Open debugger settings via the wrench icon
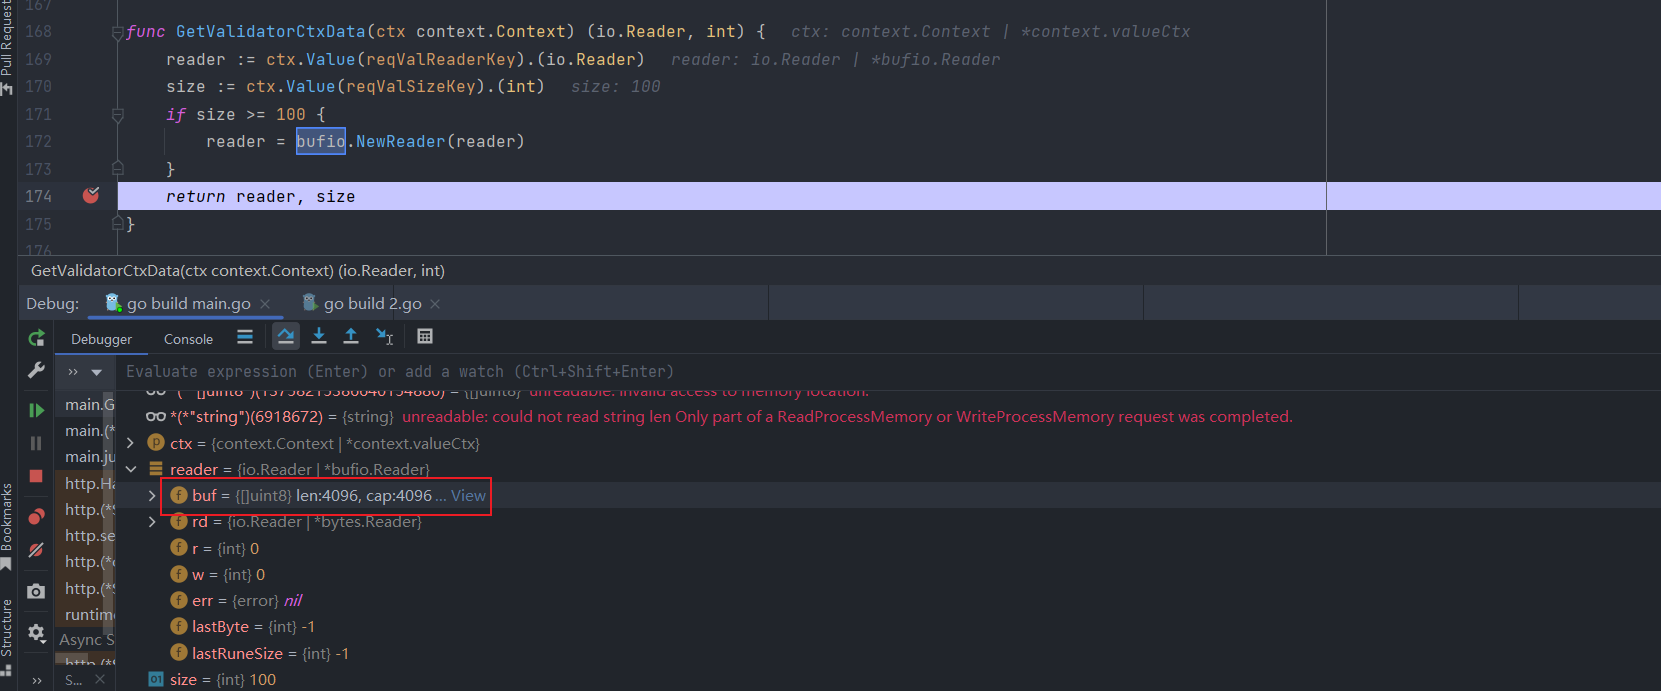Image resolution: width=1661 pixels, height=691 pixels. click(36, 371)
